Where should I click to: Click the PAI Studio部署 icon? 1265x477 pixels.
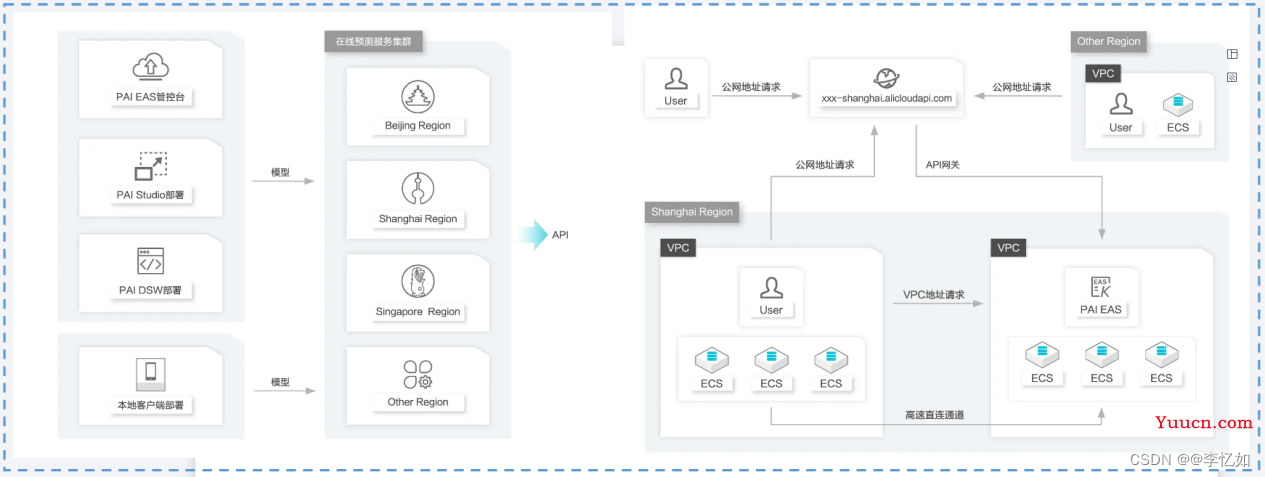pos(150,166)
